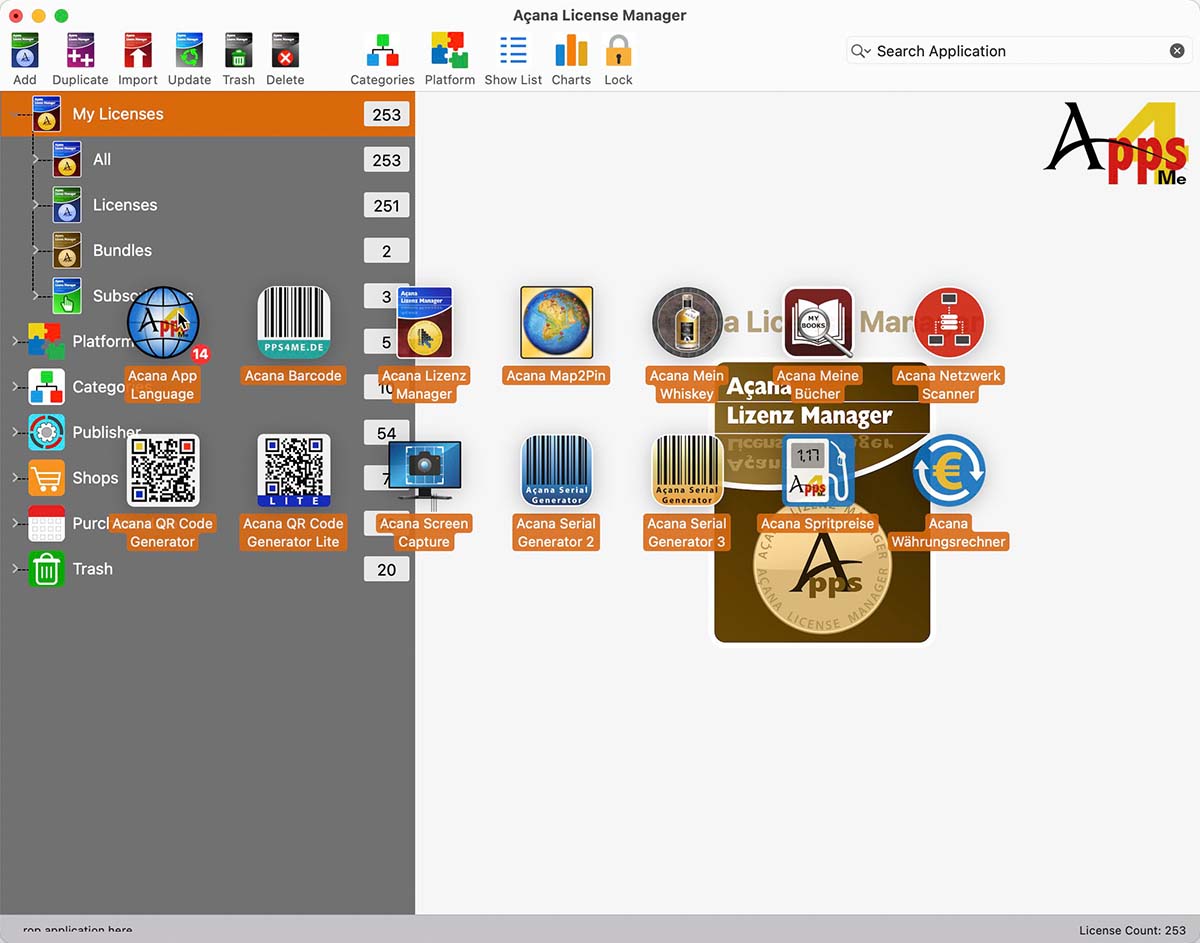Select the Licenses item in the sidebar
Screen dimensions: 1200x943
coord(207,205)
